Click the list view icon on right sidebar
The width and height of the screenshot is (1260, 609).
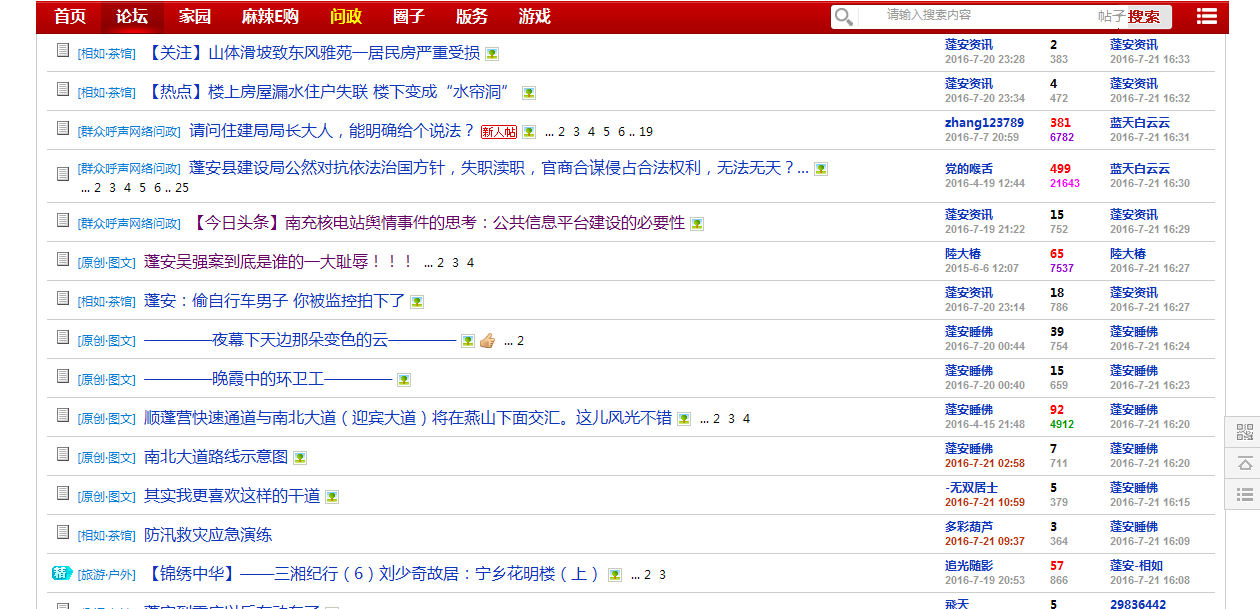click(1244, 494)
